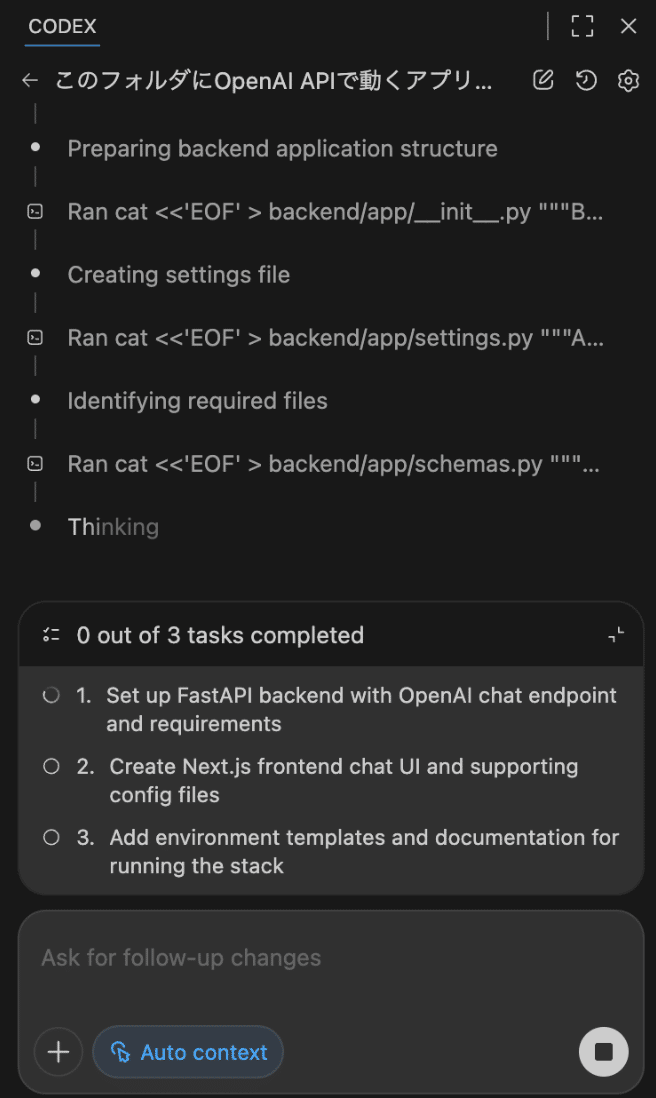The height and width of the screenshot is (1098, 656).
Task: Click the terminal icon beside the settings.py command
Action: (35, 338)
